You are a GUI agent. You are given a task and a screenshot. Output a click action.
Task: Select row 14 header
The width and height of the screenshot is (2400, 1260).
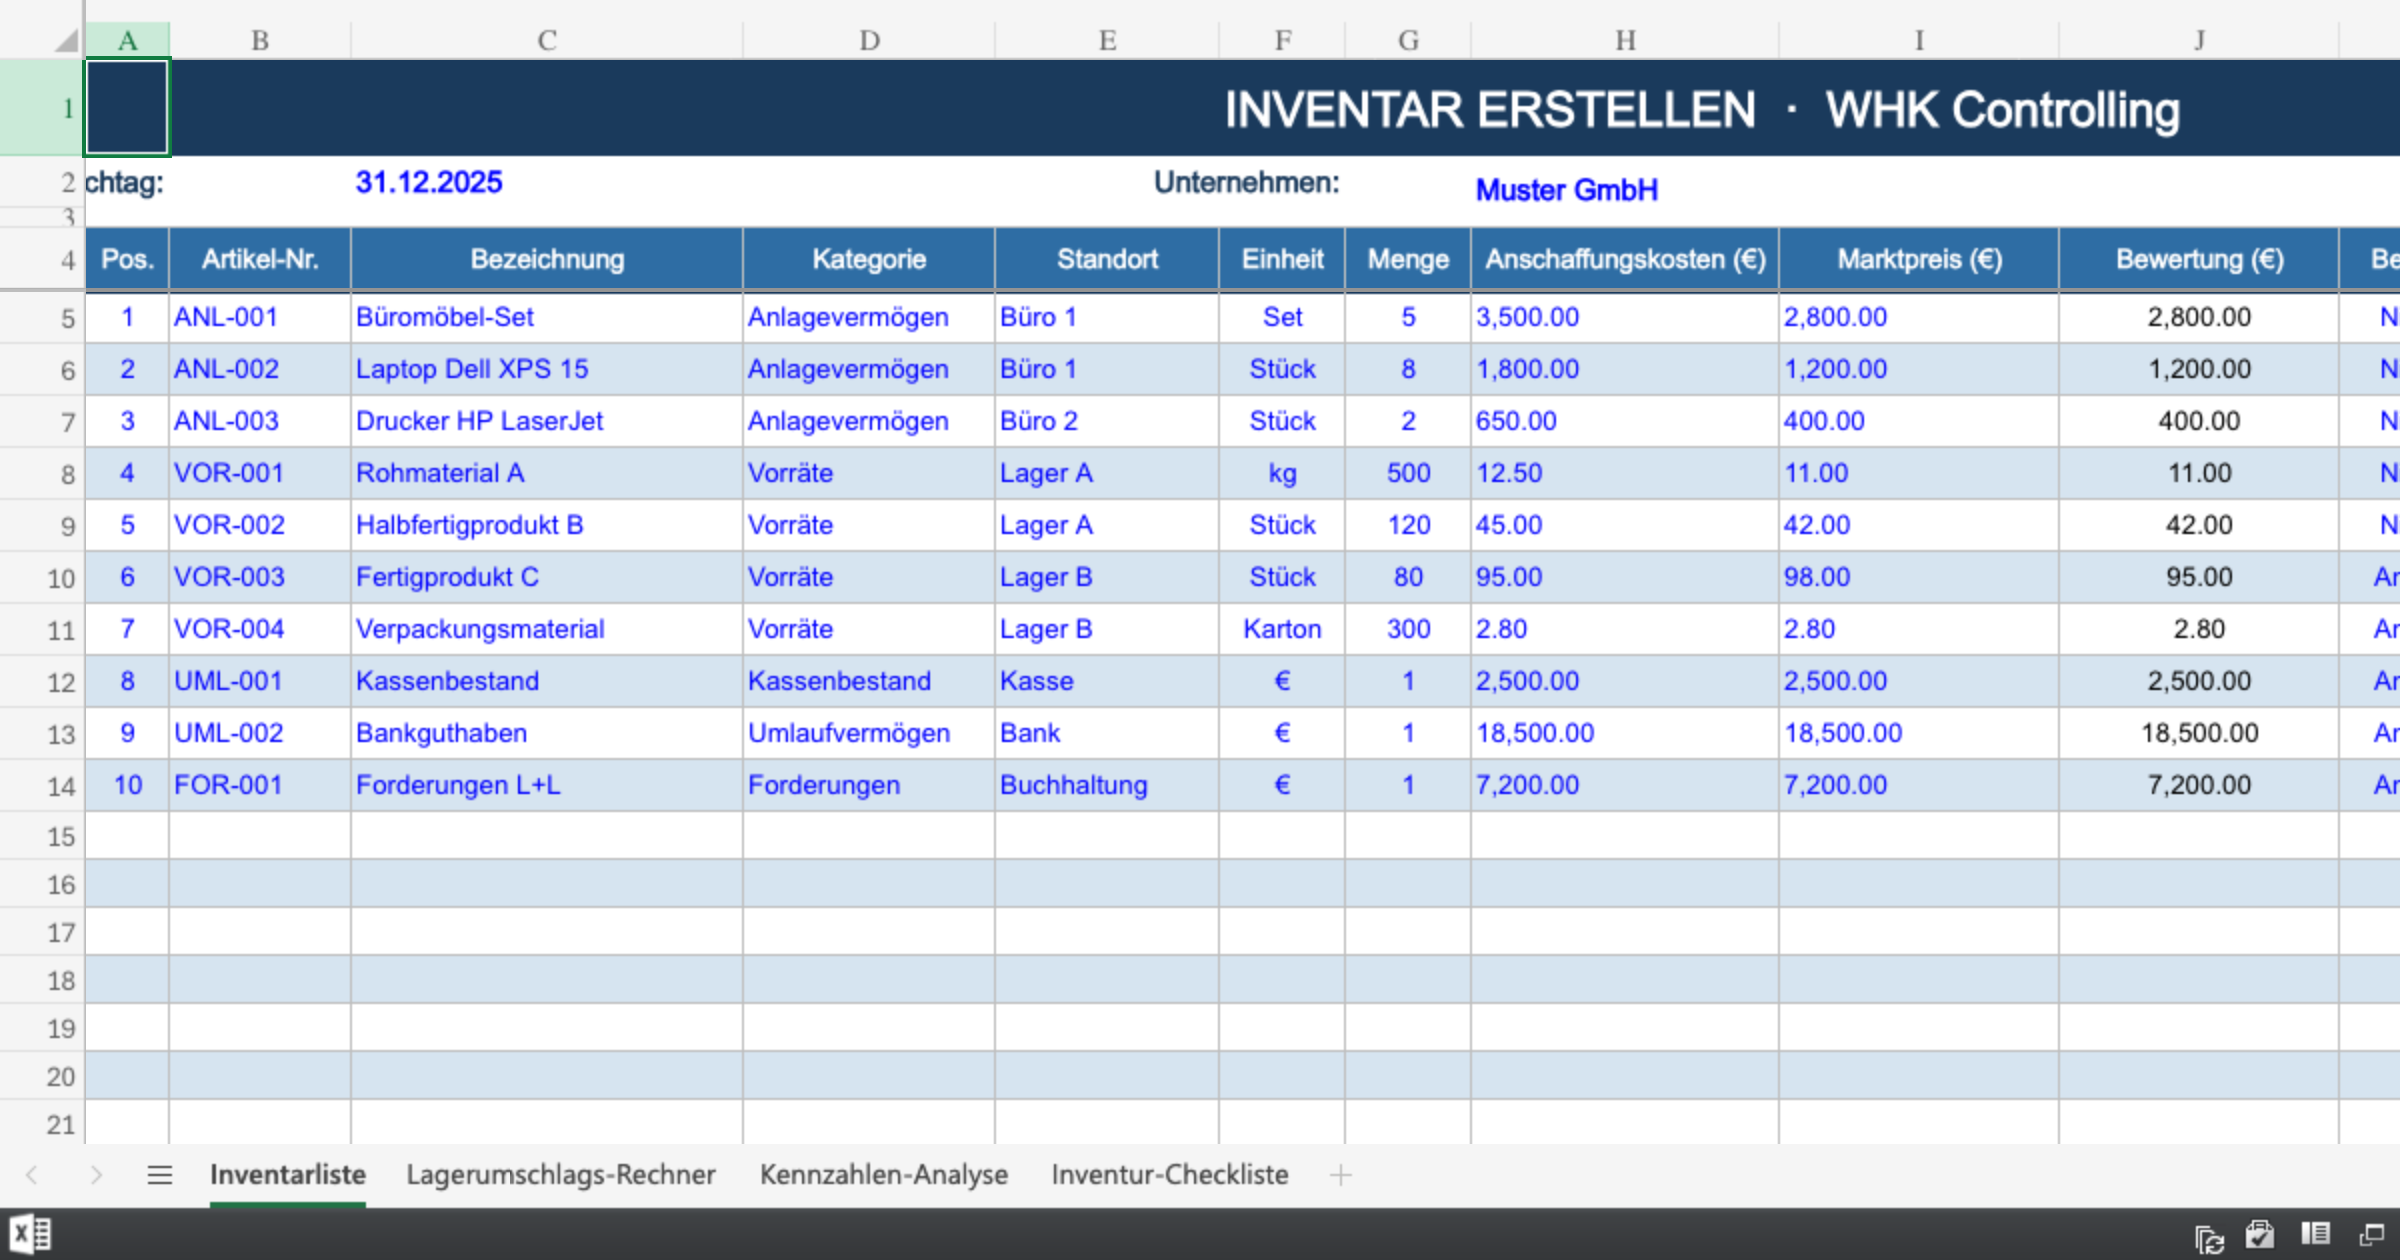click(x=42, y=785)
